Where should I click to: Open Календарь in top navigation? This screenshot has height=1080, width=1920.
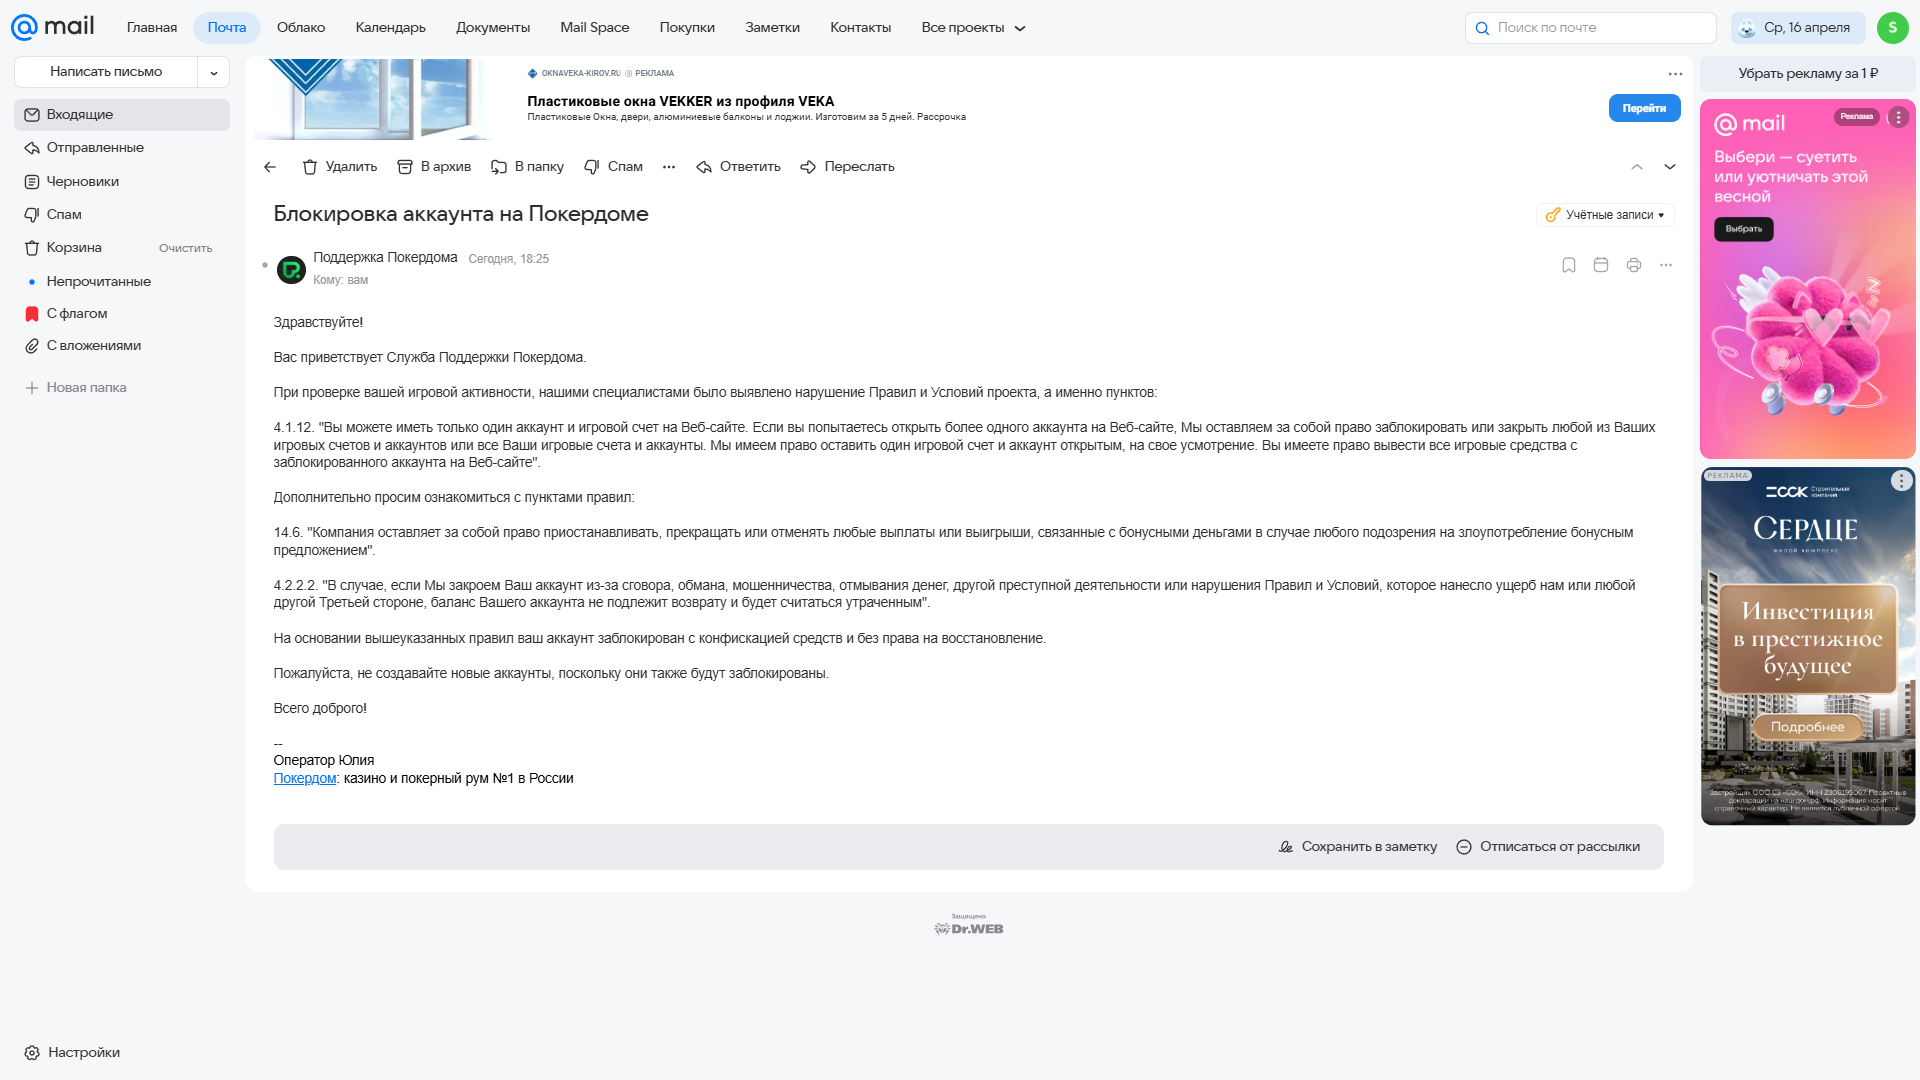[x=391, y=28]
